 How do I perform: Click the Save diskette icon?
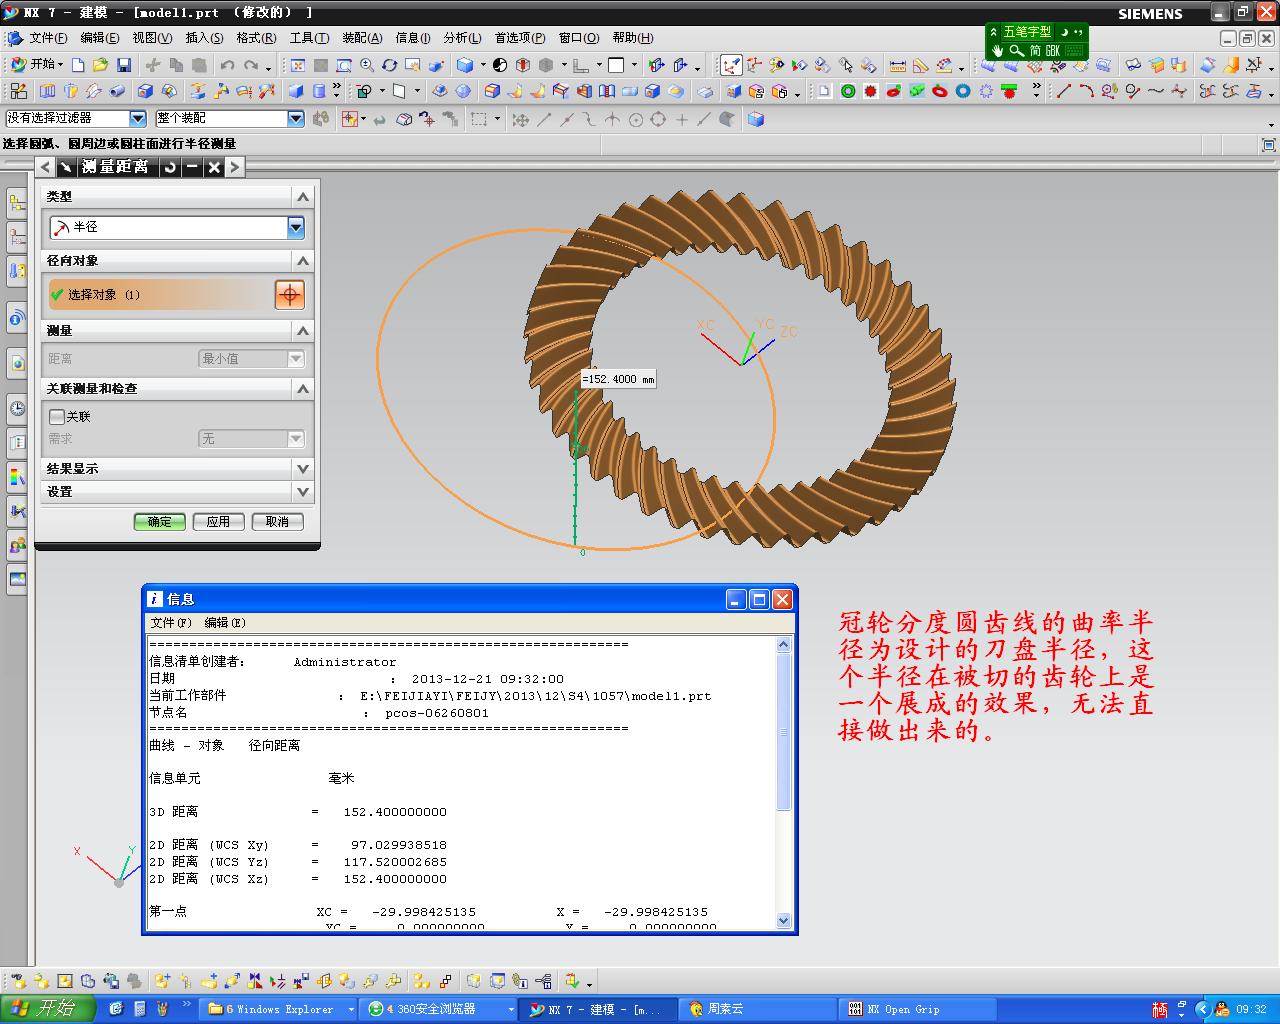[x=124, y=65]
